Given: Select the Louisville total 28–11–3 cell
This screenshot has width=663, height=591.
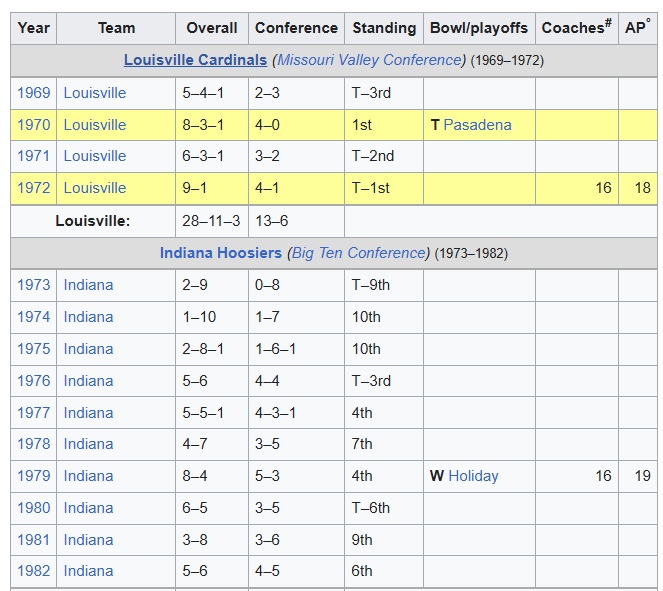Looking at the screenshot, I should pos(212,221).
